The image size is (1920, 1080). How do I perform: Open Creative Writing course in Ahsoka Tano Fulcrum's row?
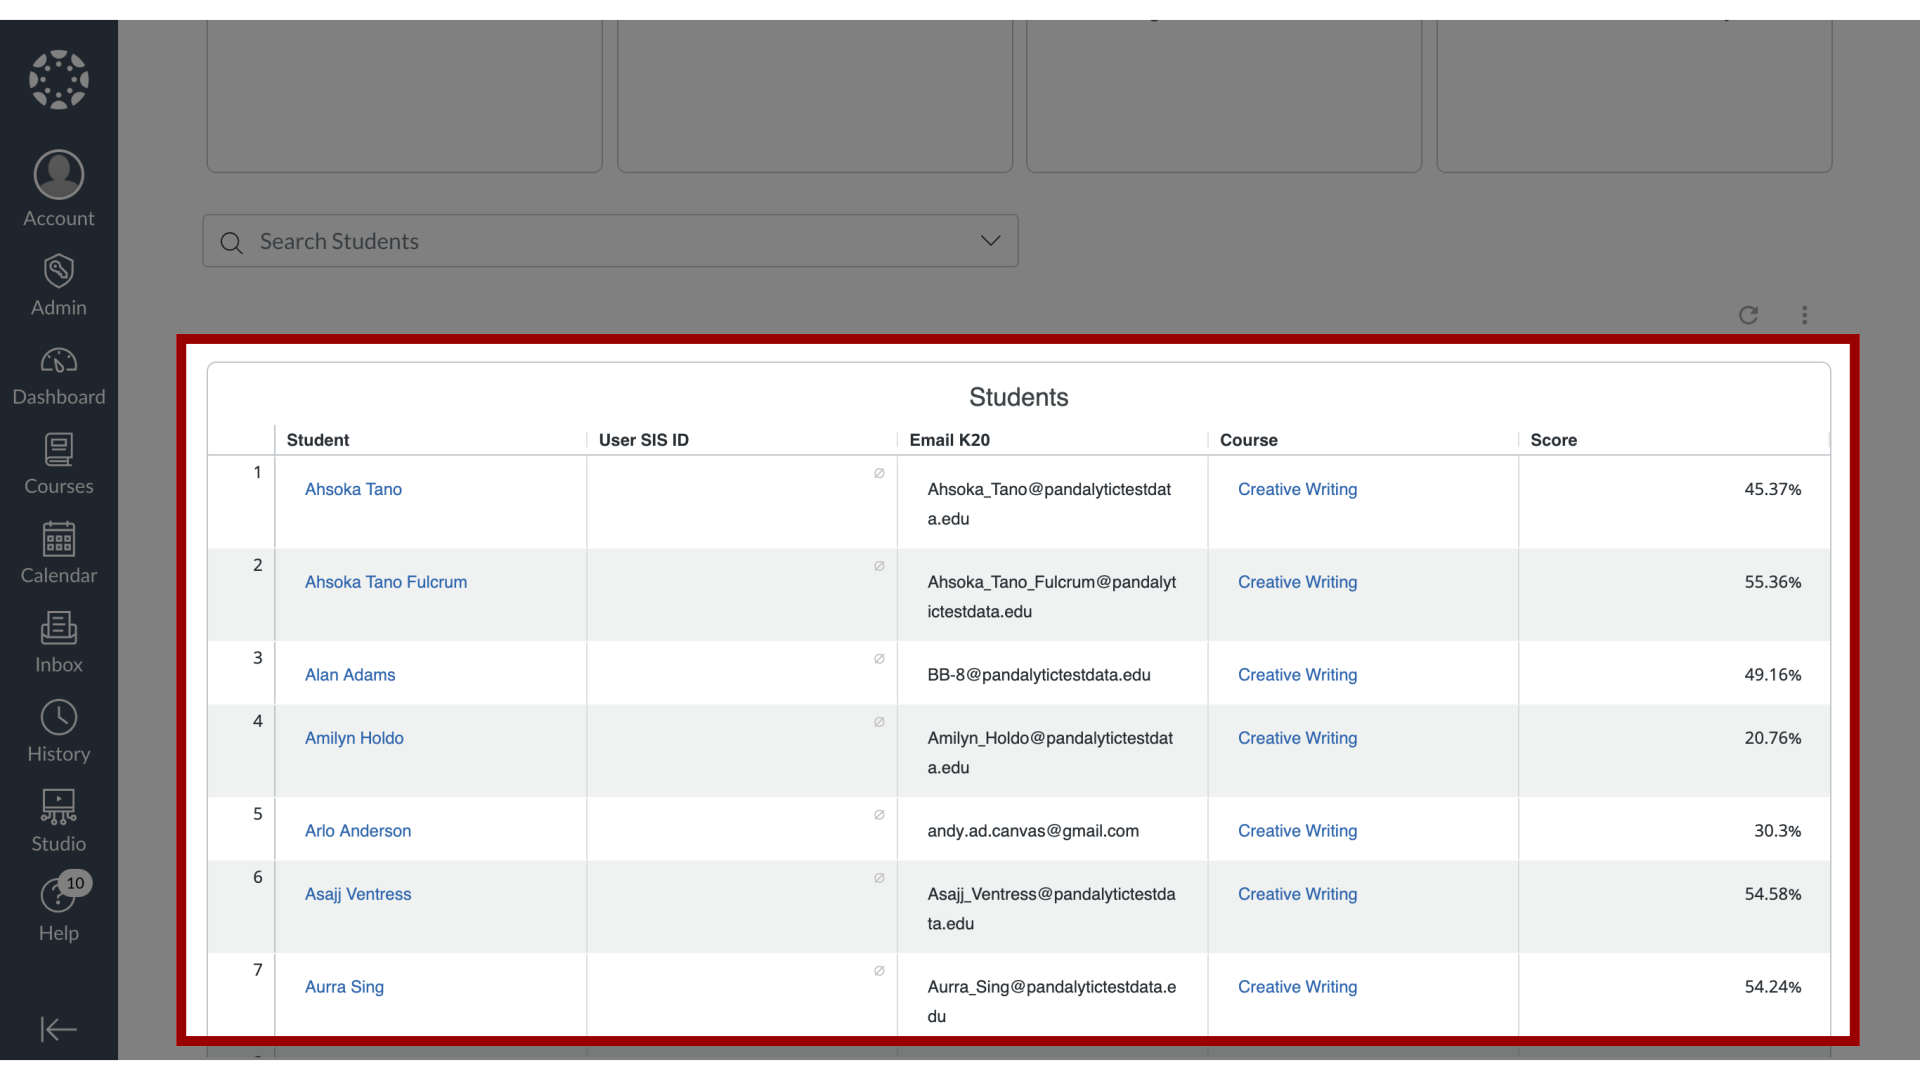click(1297, 582)
